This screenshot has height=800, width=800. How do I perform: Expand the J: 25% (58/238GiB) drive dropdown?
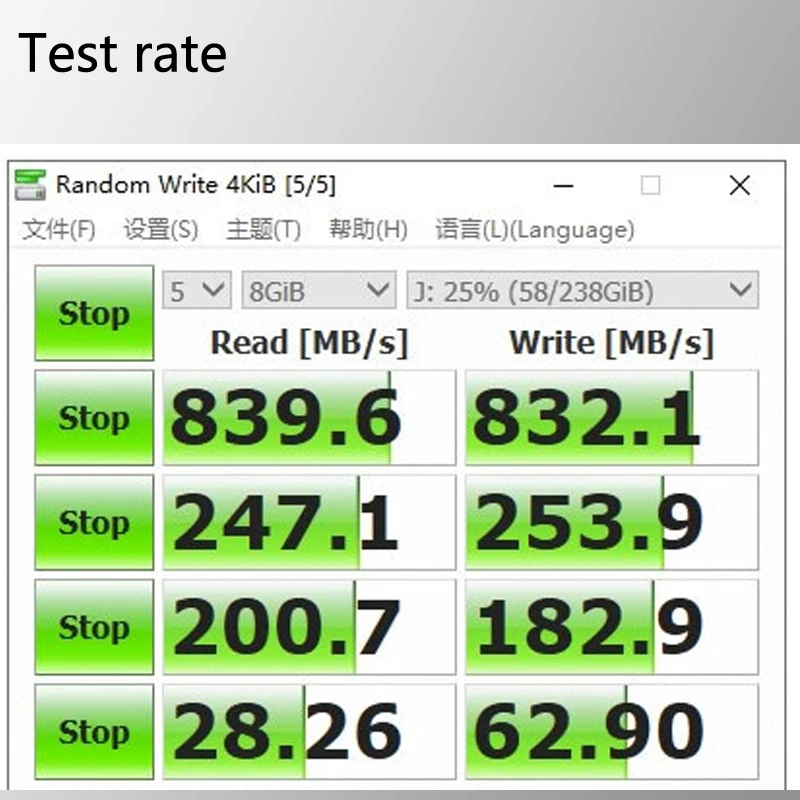coord(583,290)
